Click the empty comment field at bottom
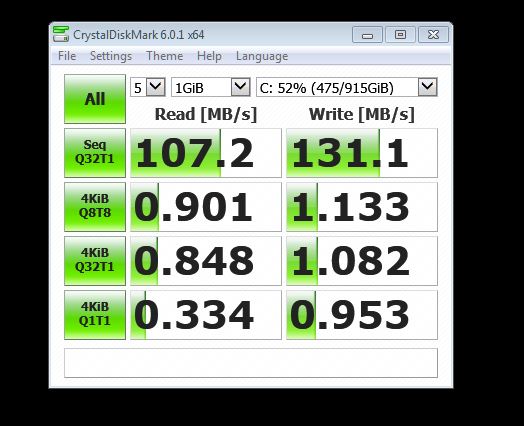Viewport: 524px width, 426px height. click(x=251, y=363)
